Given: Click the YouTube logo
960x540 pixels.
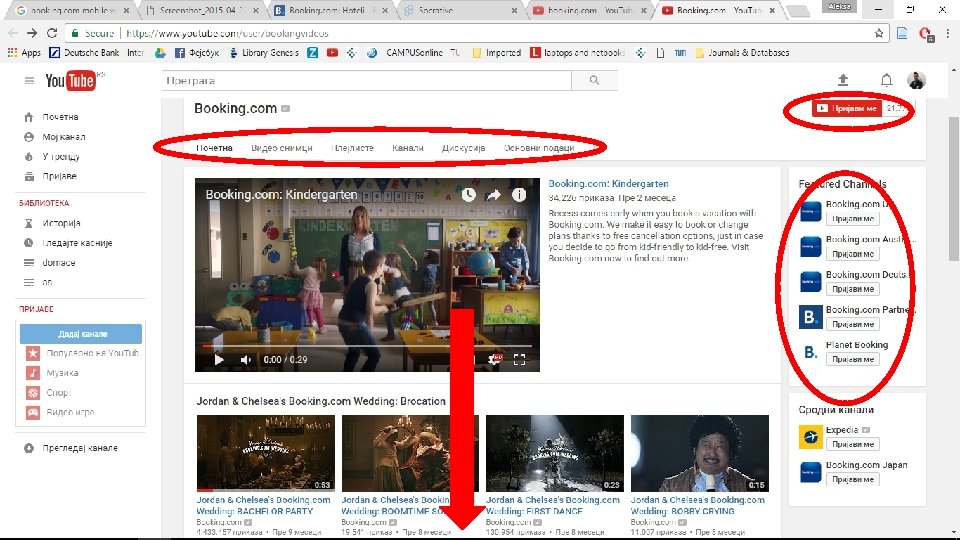Looking at the screenshot, I should [x=70, y=80].
